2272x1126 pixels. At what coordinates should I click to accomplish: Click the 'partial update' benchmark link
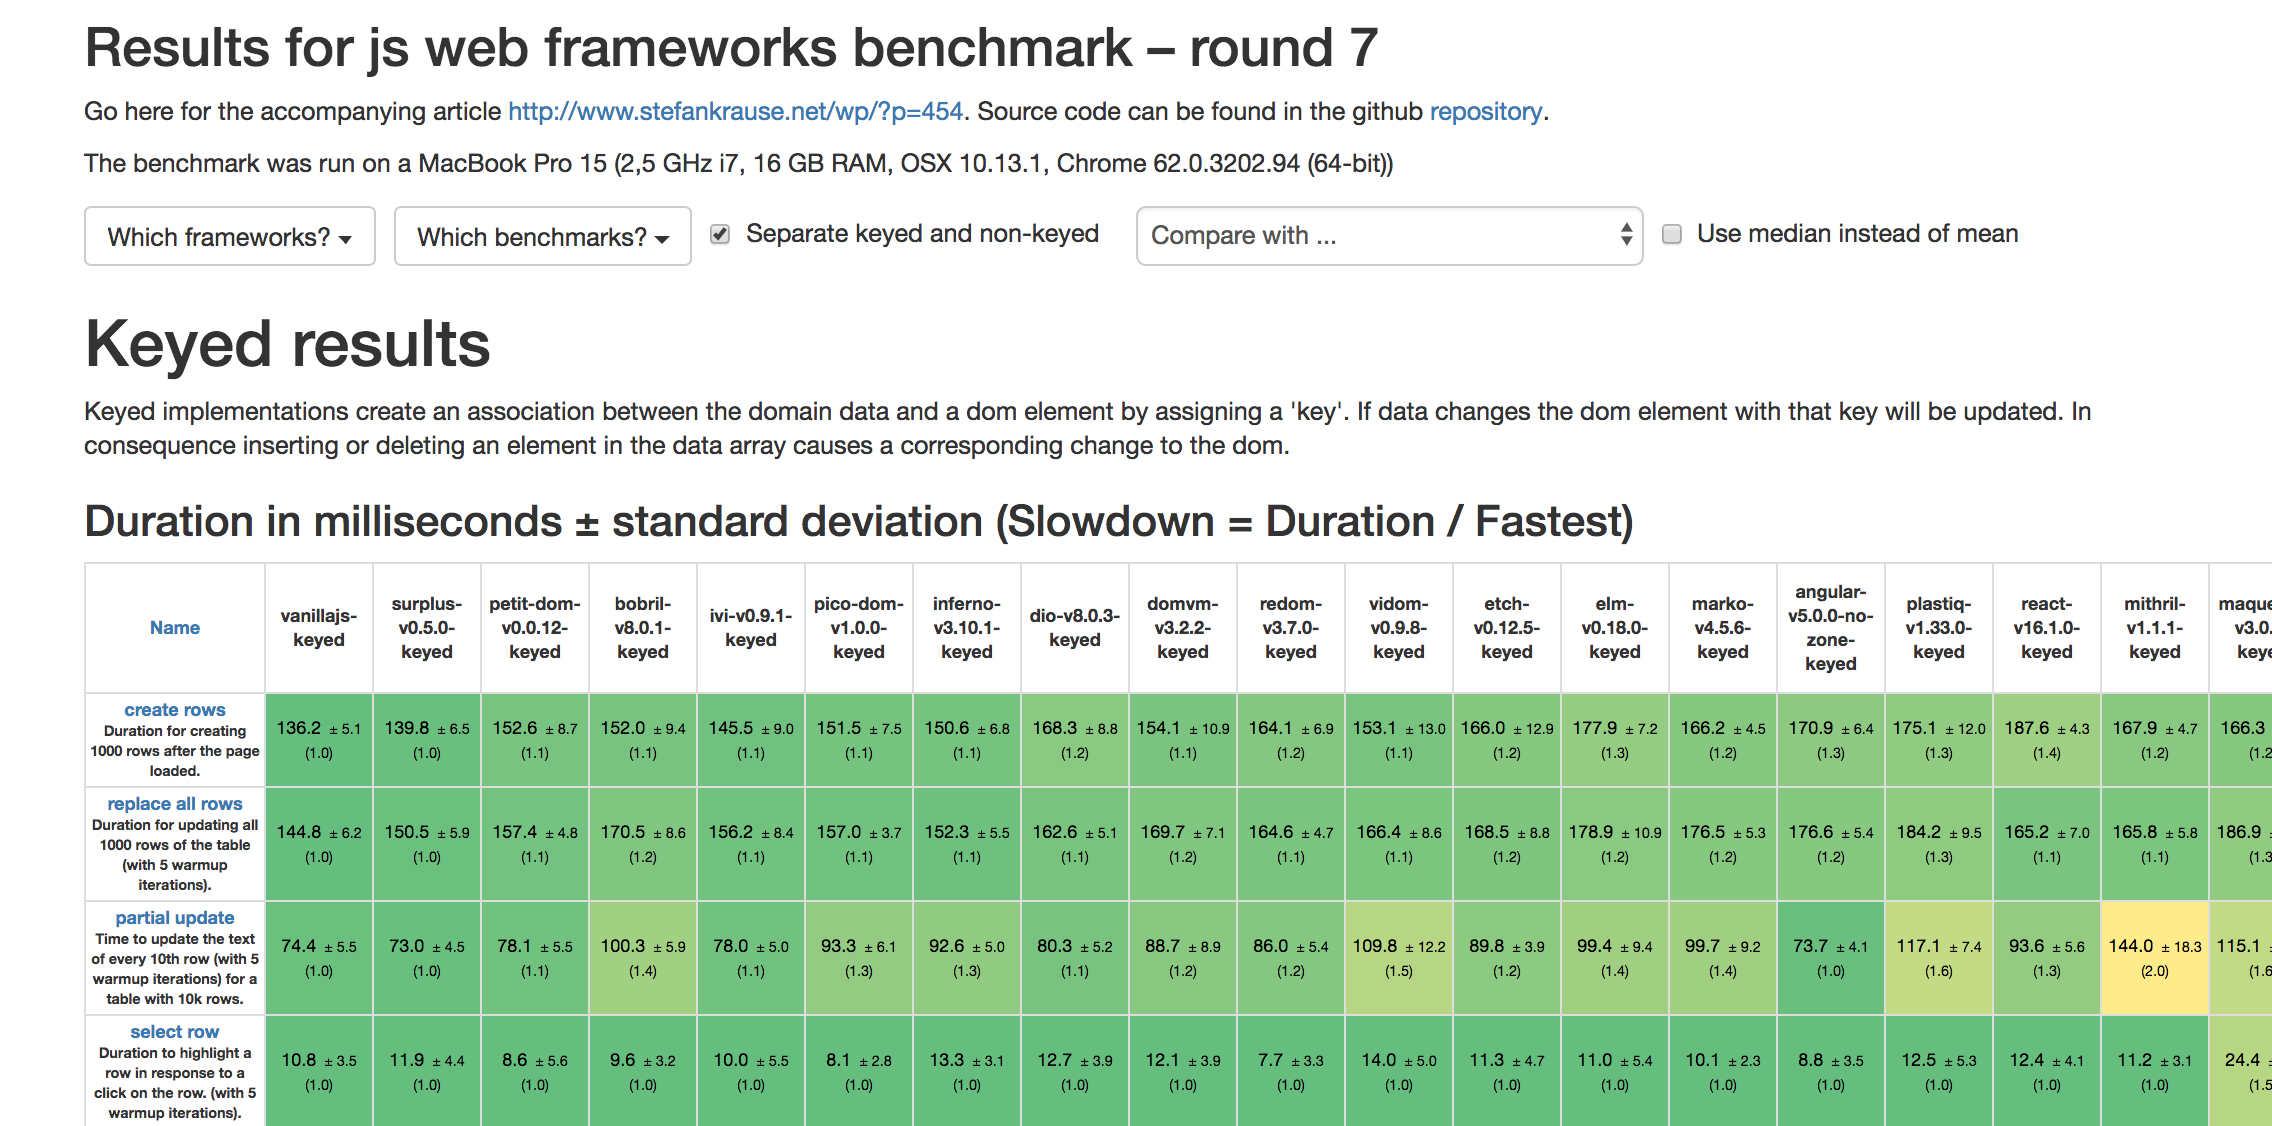click(x=175, y=918)
